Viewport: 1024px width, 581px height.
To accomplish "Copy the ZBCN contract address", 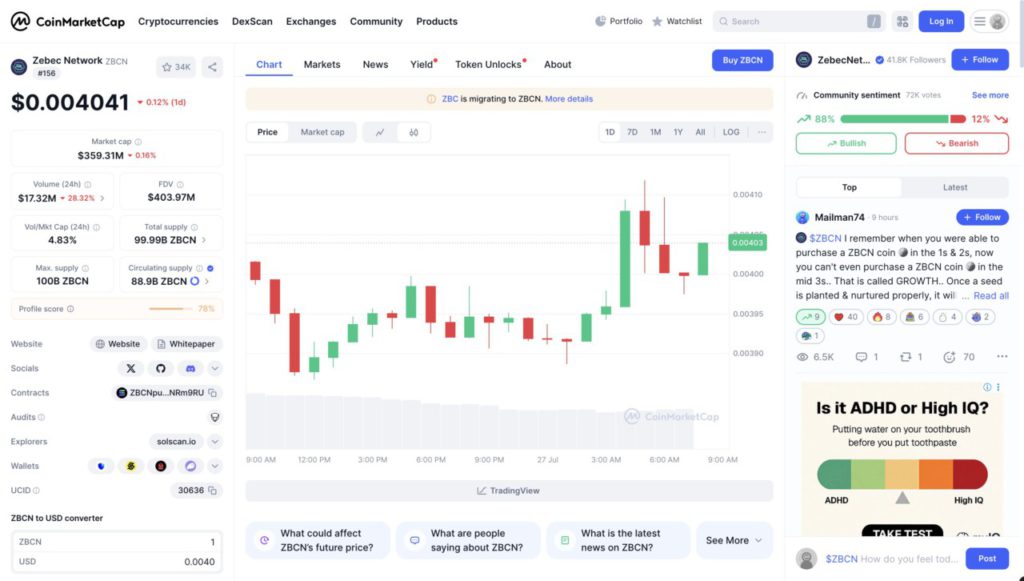I will (213, 393).
